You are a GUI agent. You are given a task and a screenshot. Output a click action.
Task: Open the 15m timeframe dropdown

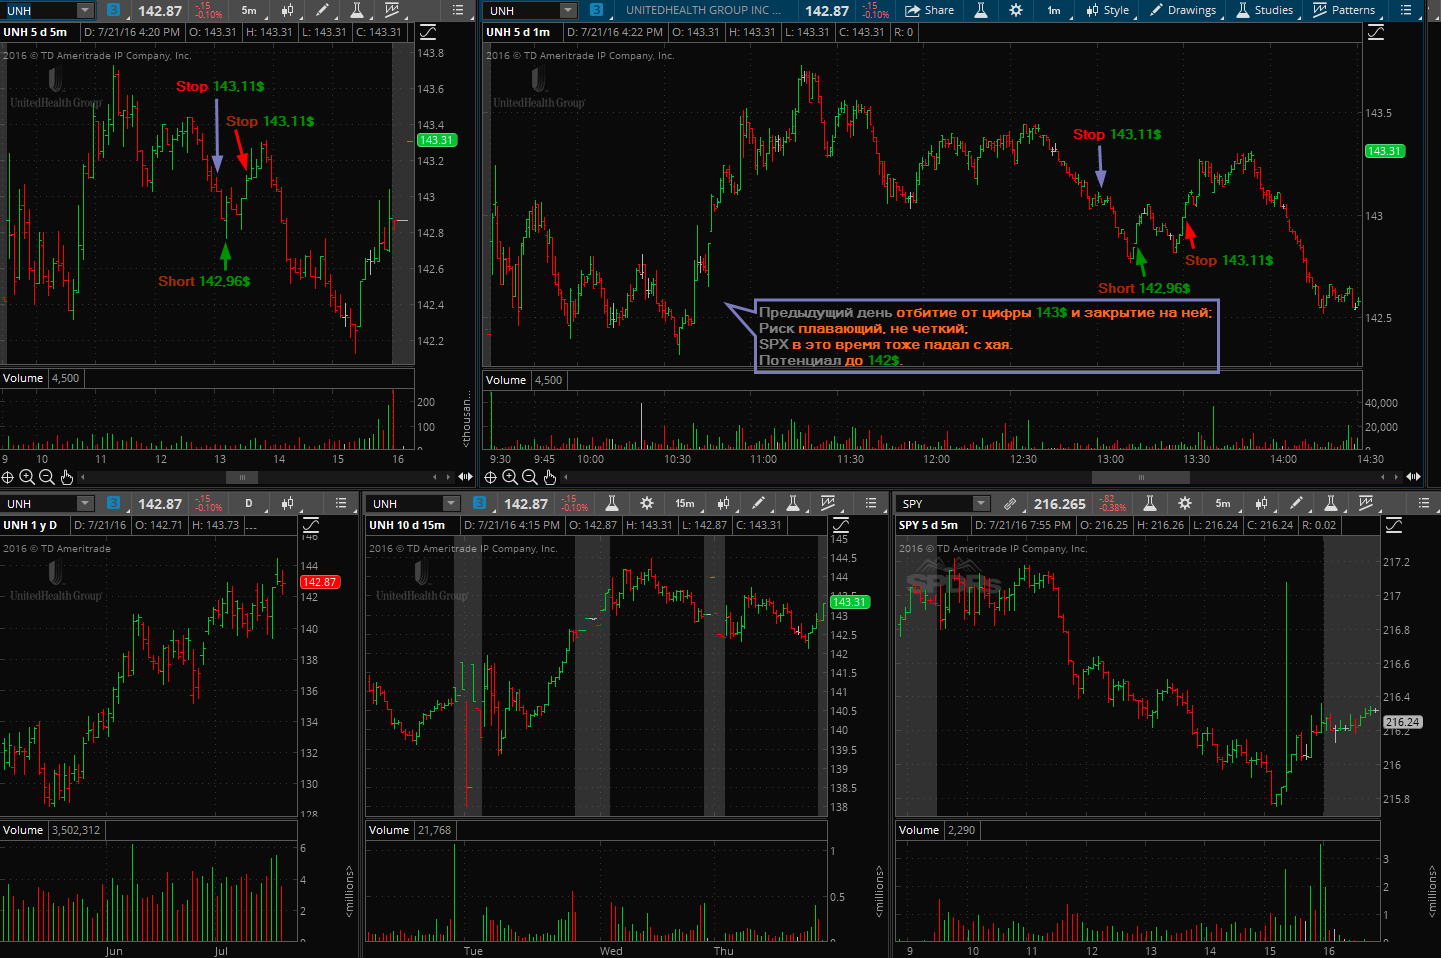(x=685, y=503)
